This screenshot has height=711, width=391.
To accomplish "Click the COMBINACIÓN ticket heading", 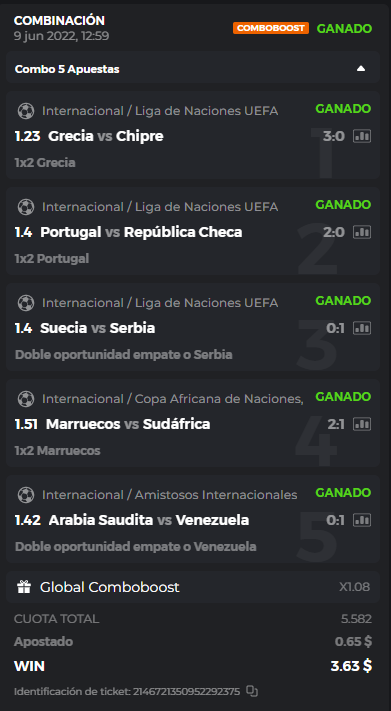I will (x=59, y=20).
